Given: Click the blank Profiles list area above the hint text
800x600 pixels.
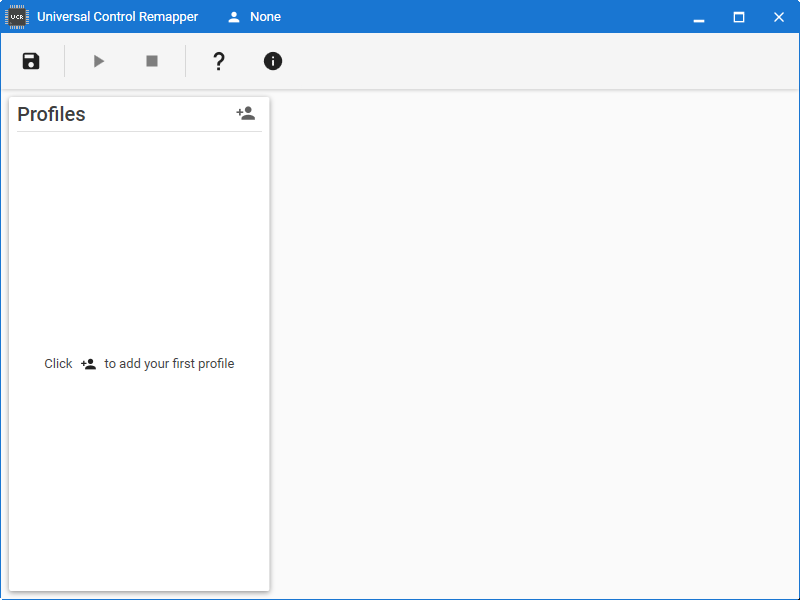Looking at the screenshot, I should coord(139,240).
